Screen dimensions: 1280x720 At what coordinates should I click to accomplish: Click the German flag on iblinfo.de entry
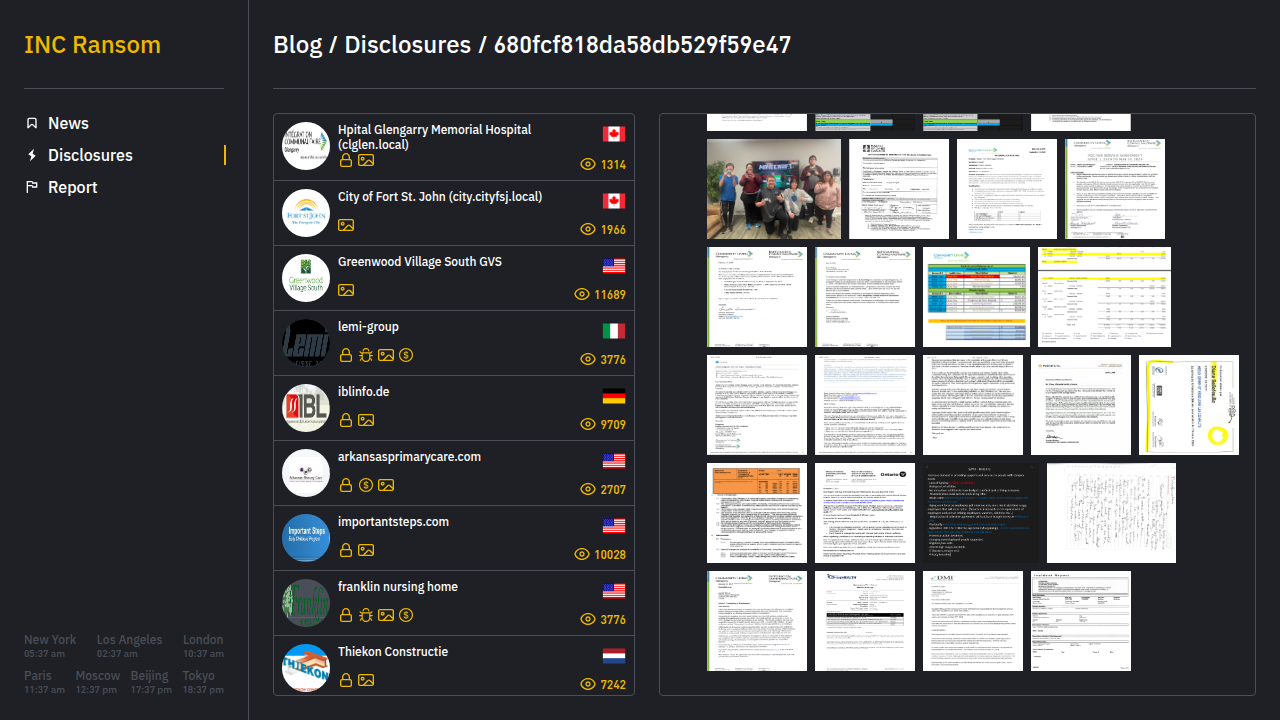click(614, 396)
